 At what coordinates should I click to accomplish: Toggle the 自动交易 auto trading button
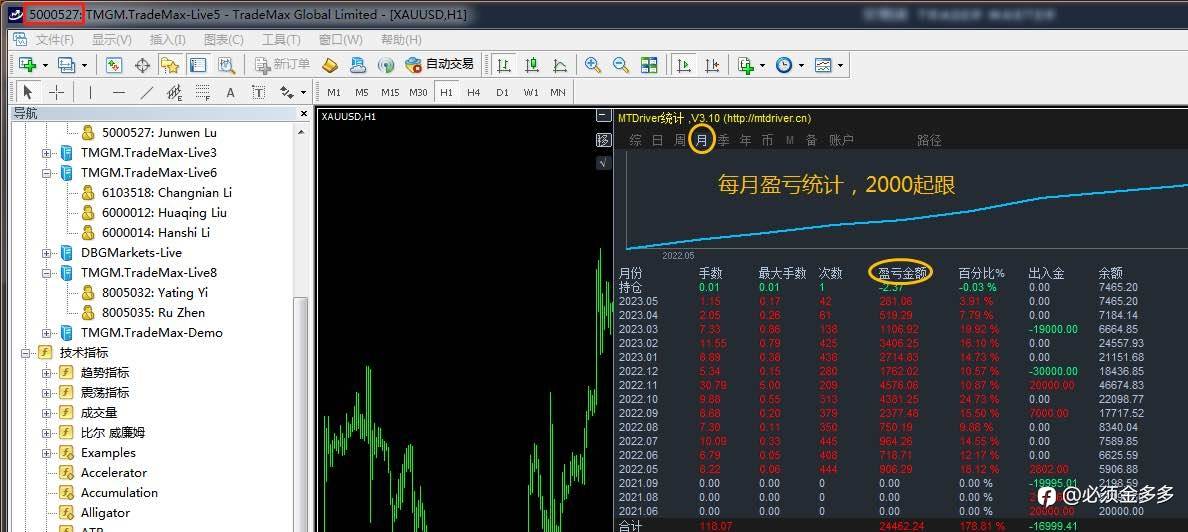point(439,65)
